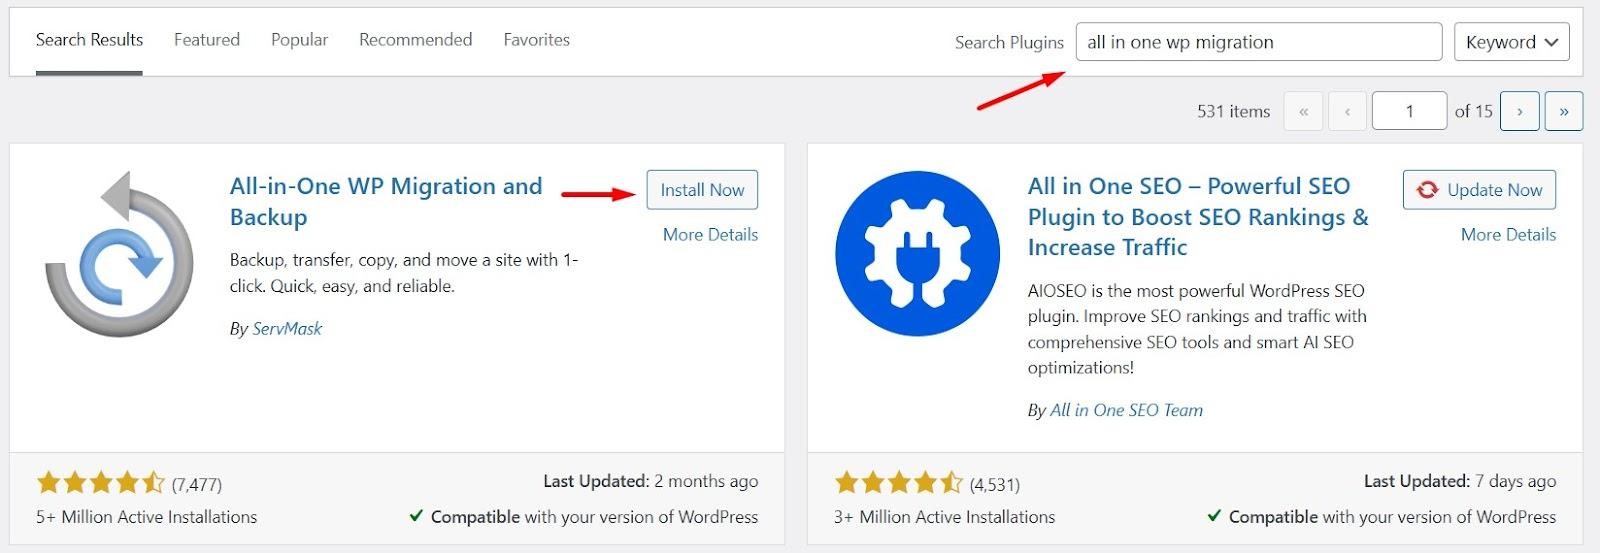
Task: Click the 'of 15' page total text
Action: coord(1473,111)
